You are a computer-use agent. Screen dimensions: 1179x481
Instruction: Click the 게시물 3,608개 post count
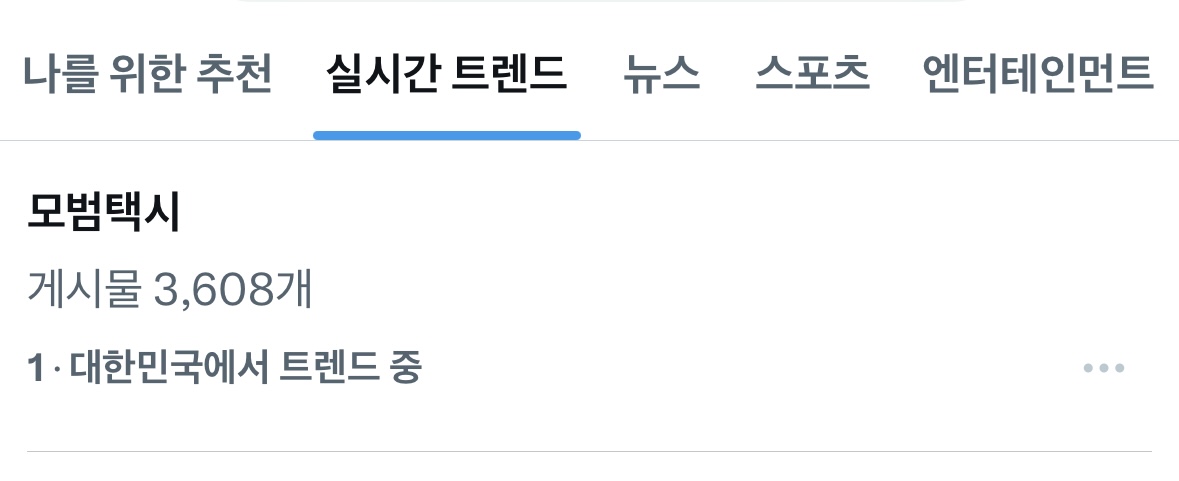[x=170, y=290]
